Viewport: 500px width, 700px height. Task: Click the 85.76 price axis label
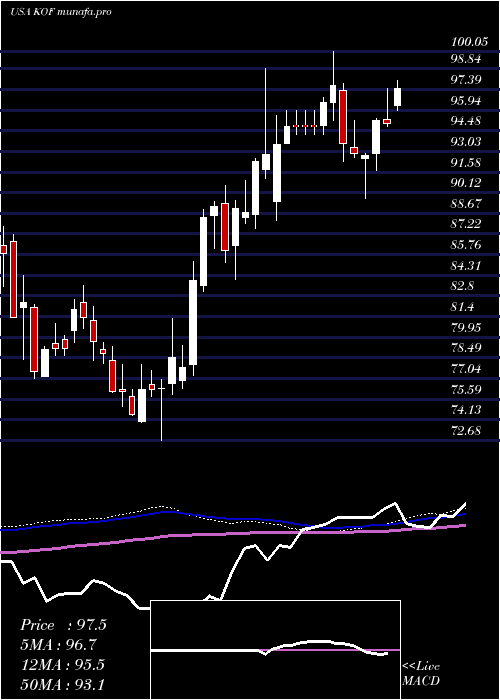click(466, 245)
